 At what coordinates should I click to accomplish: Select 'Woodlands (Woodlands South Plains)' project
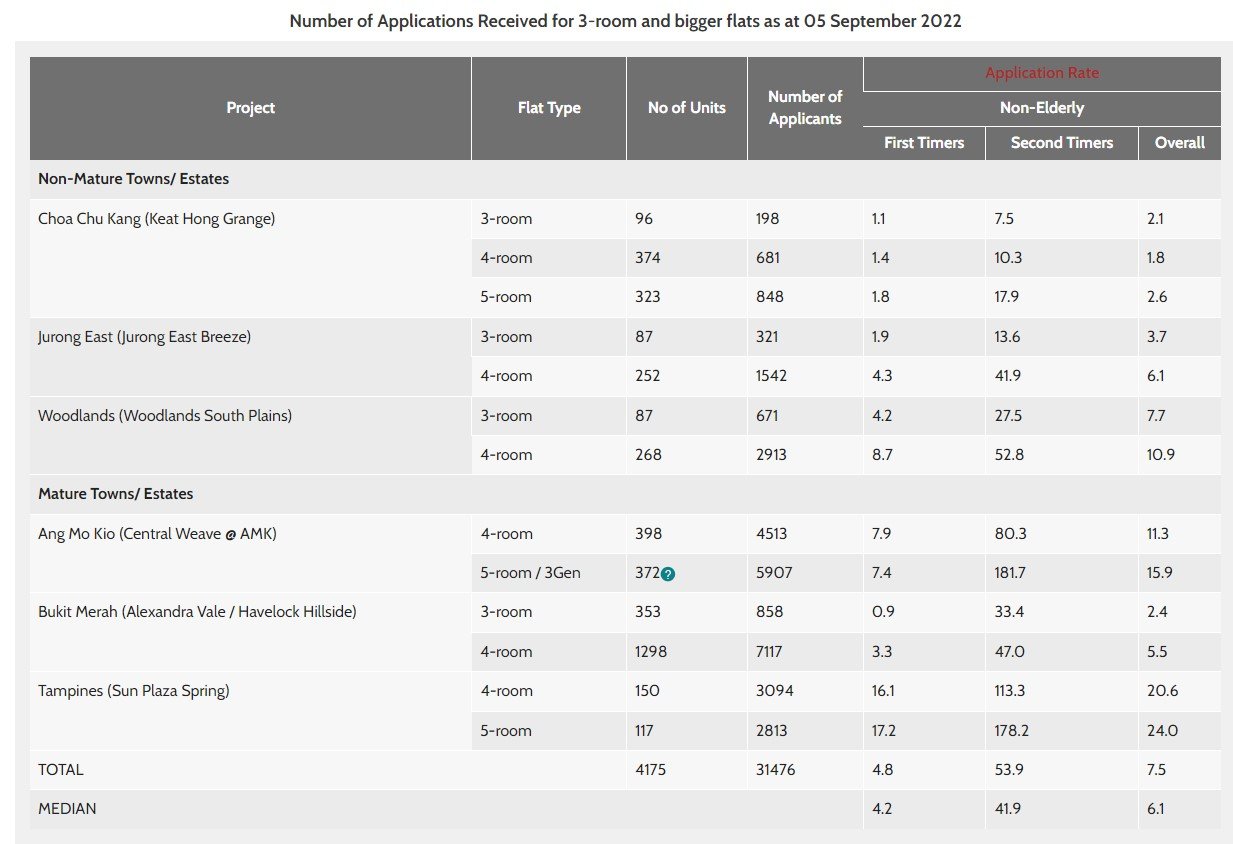(165, 416)
